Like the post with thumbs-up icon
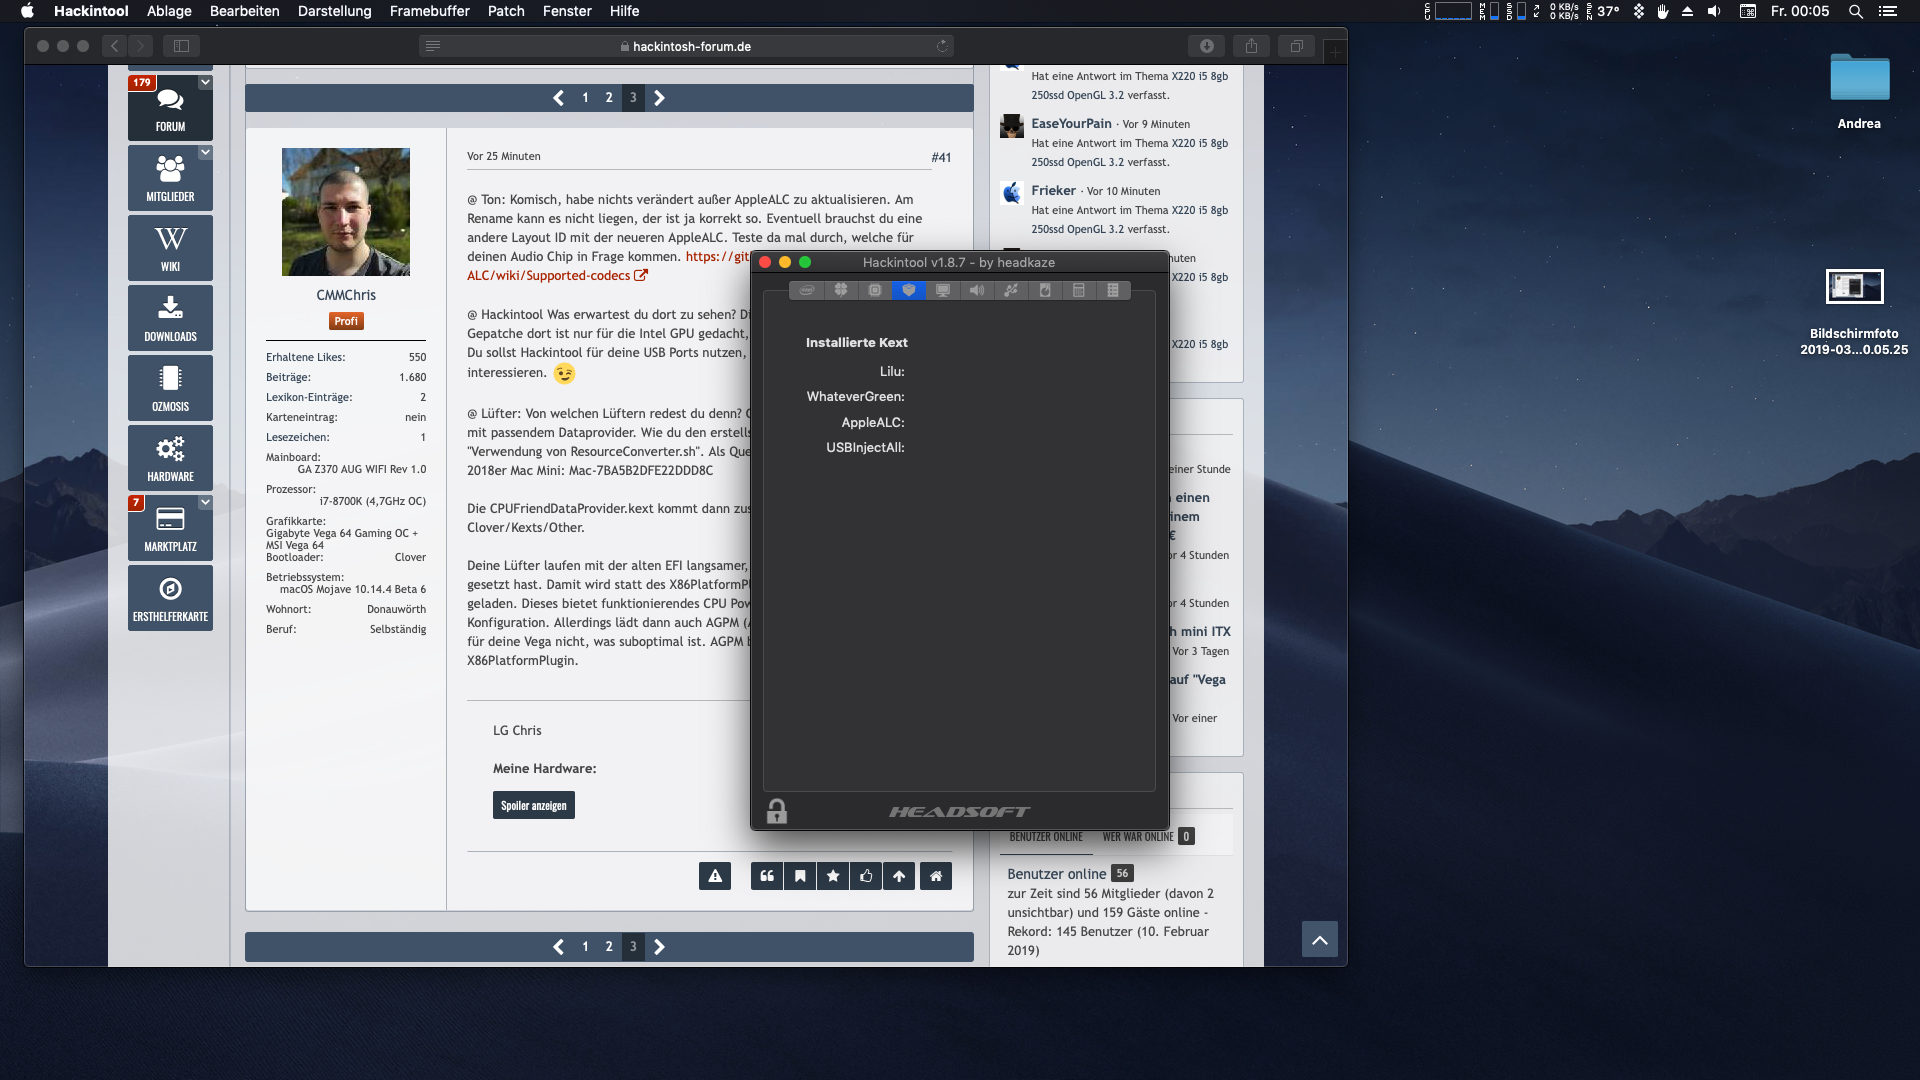 (x=866, y=876)
